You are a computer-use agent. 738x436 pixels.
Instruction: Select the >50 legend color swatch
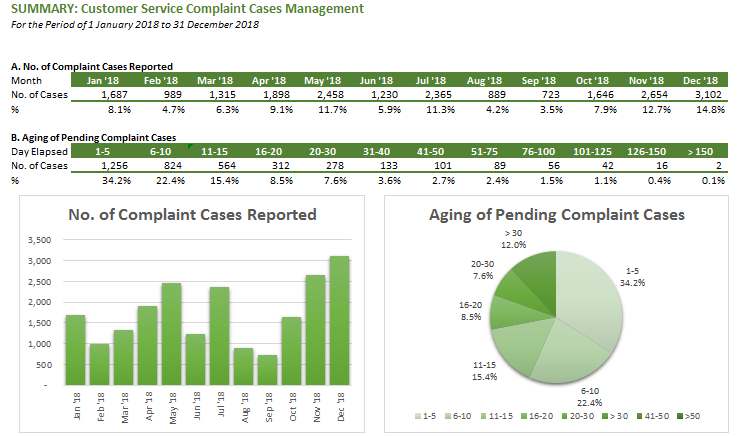coord(680,416)
